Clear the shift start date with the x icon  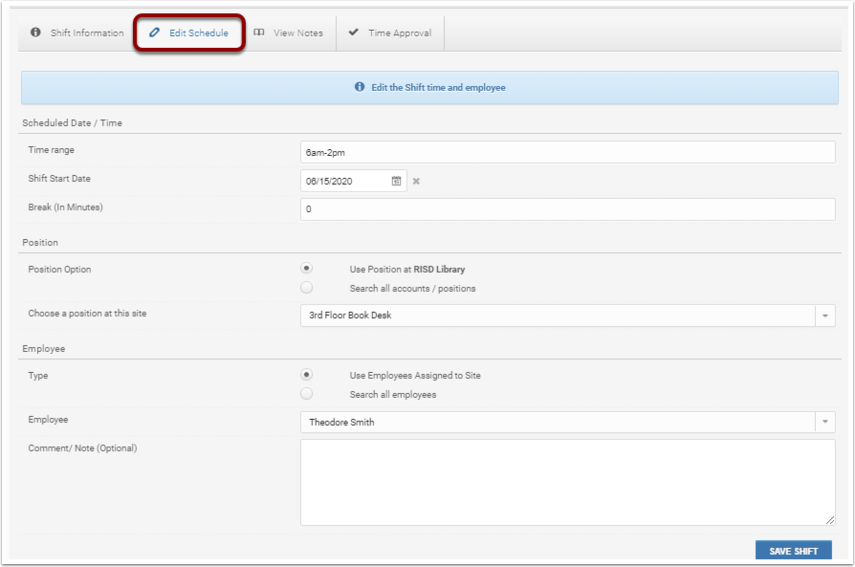pos(416,181)
